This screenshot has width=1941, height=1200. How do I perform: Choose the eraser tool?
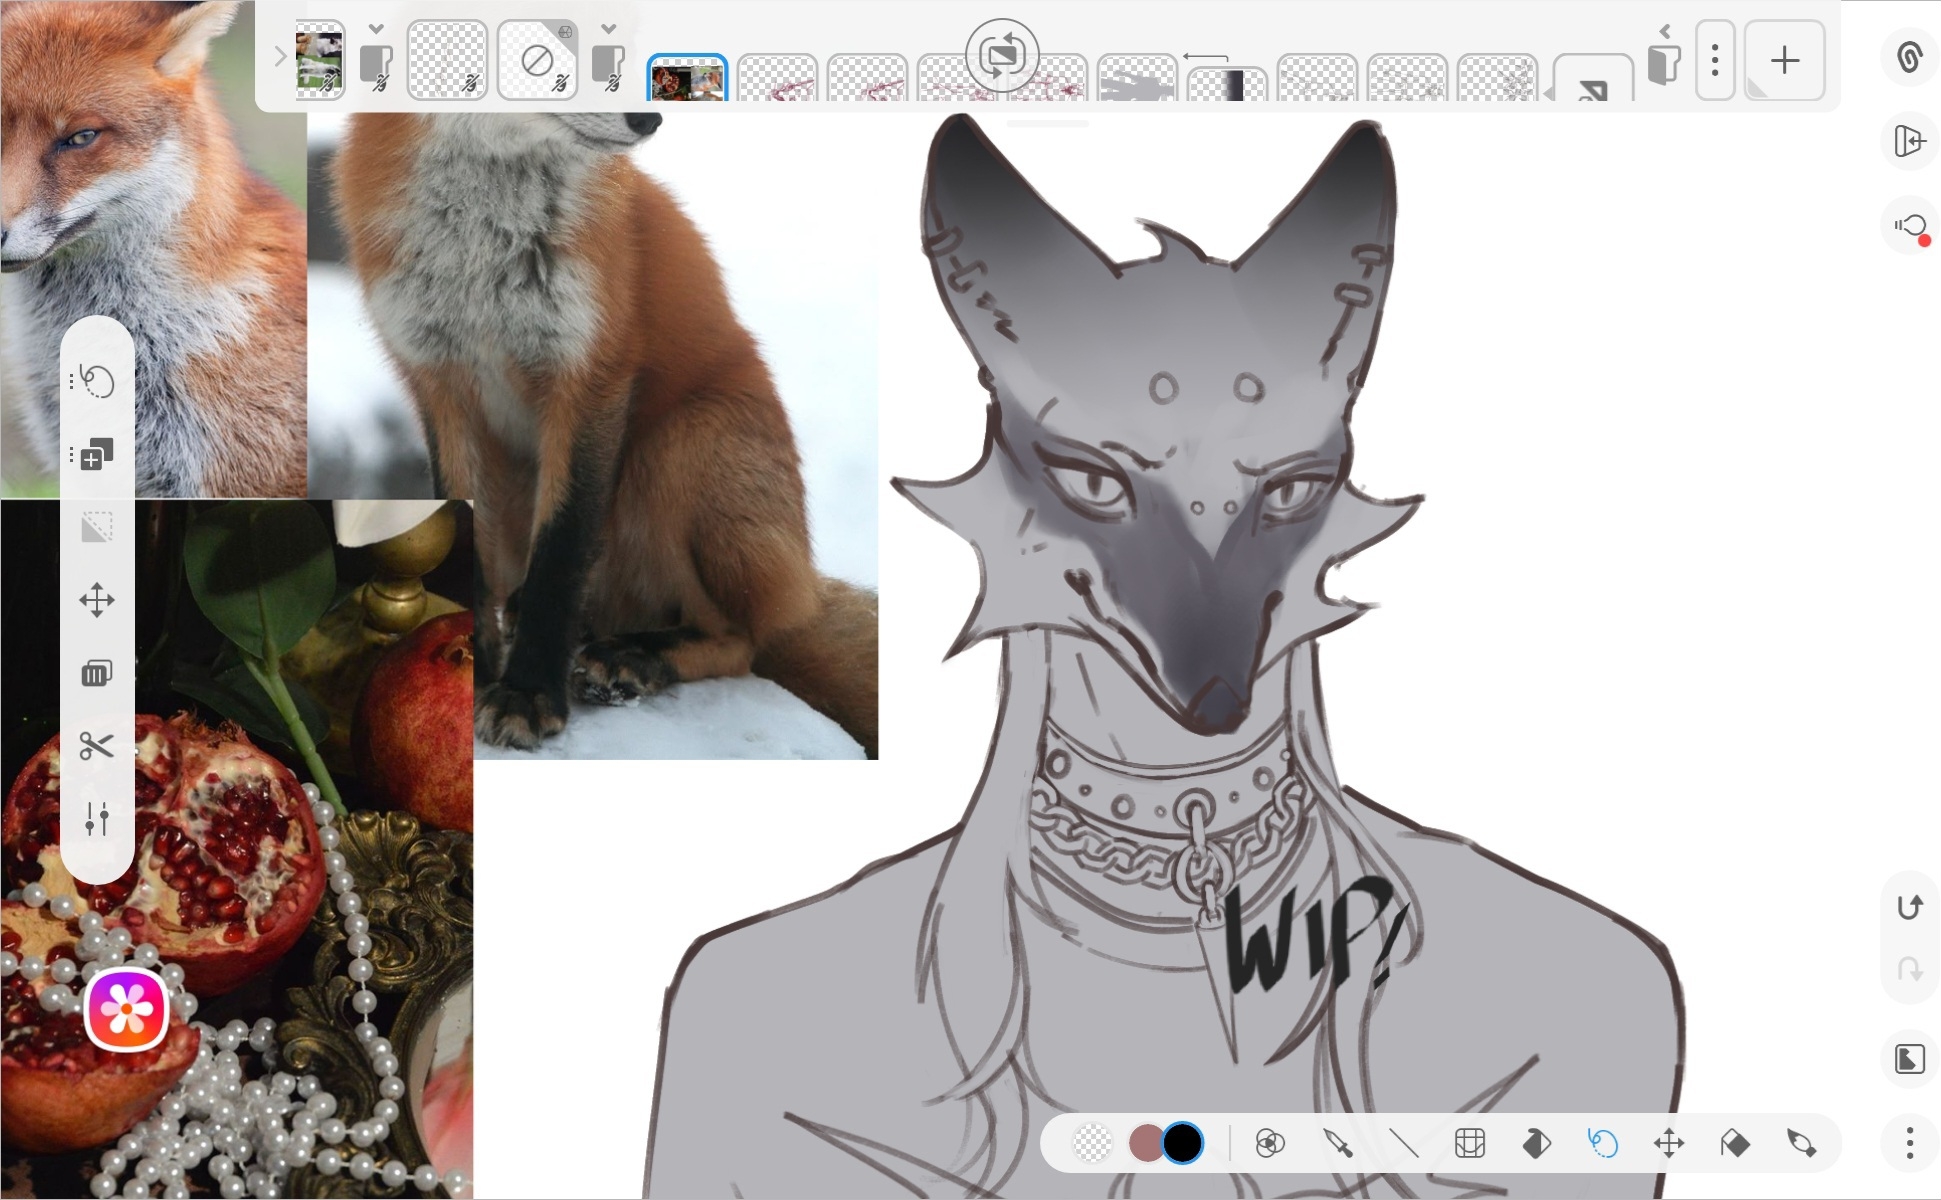[1735, 1143]
